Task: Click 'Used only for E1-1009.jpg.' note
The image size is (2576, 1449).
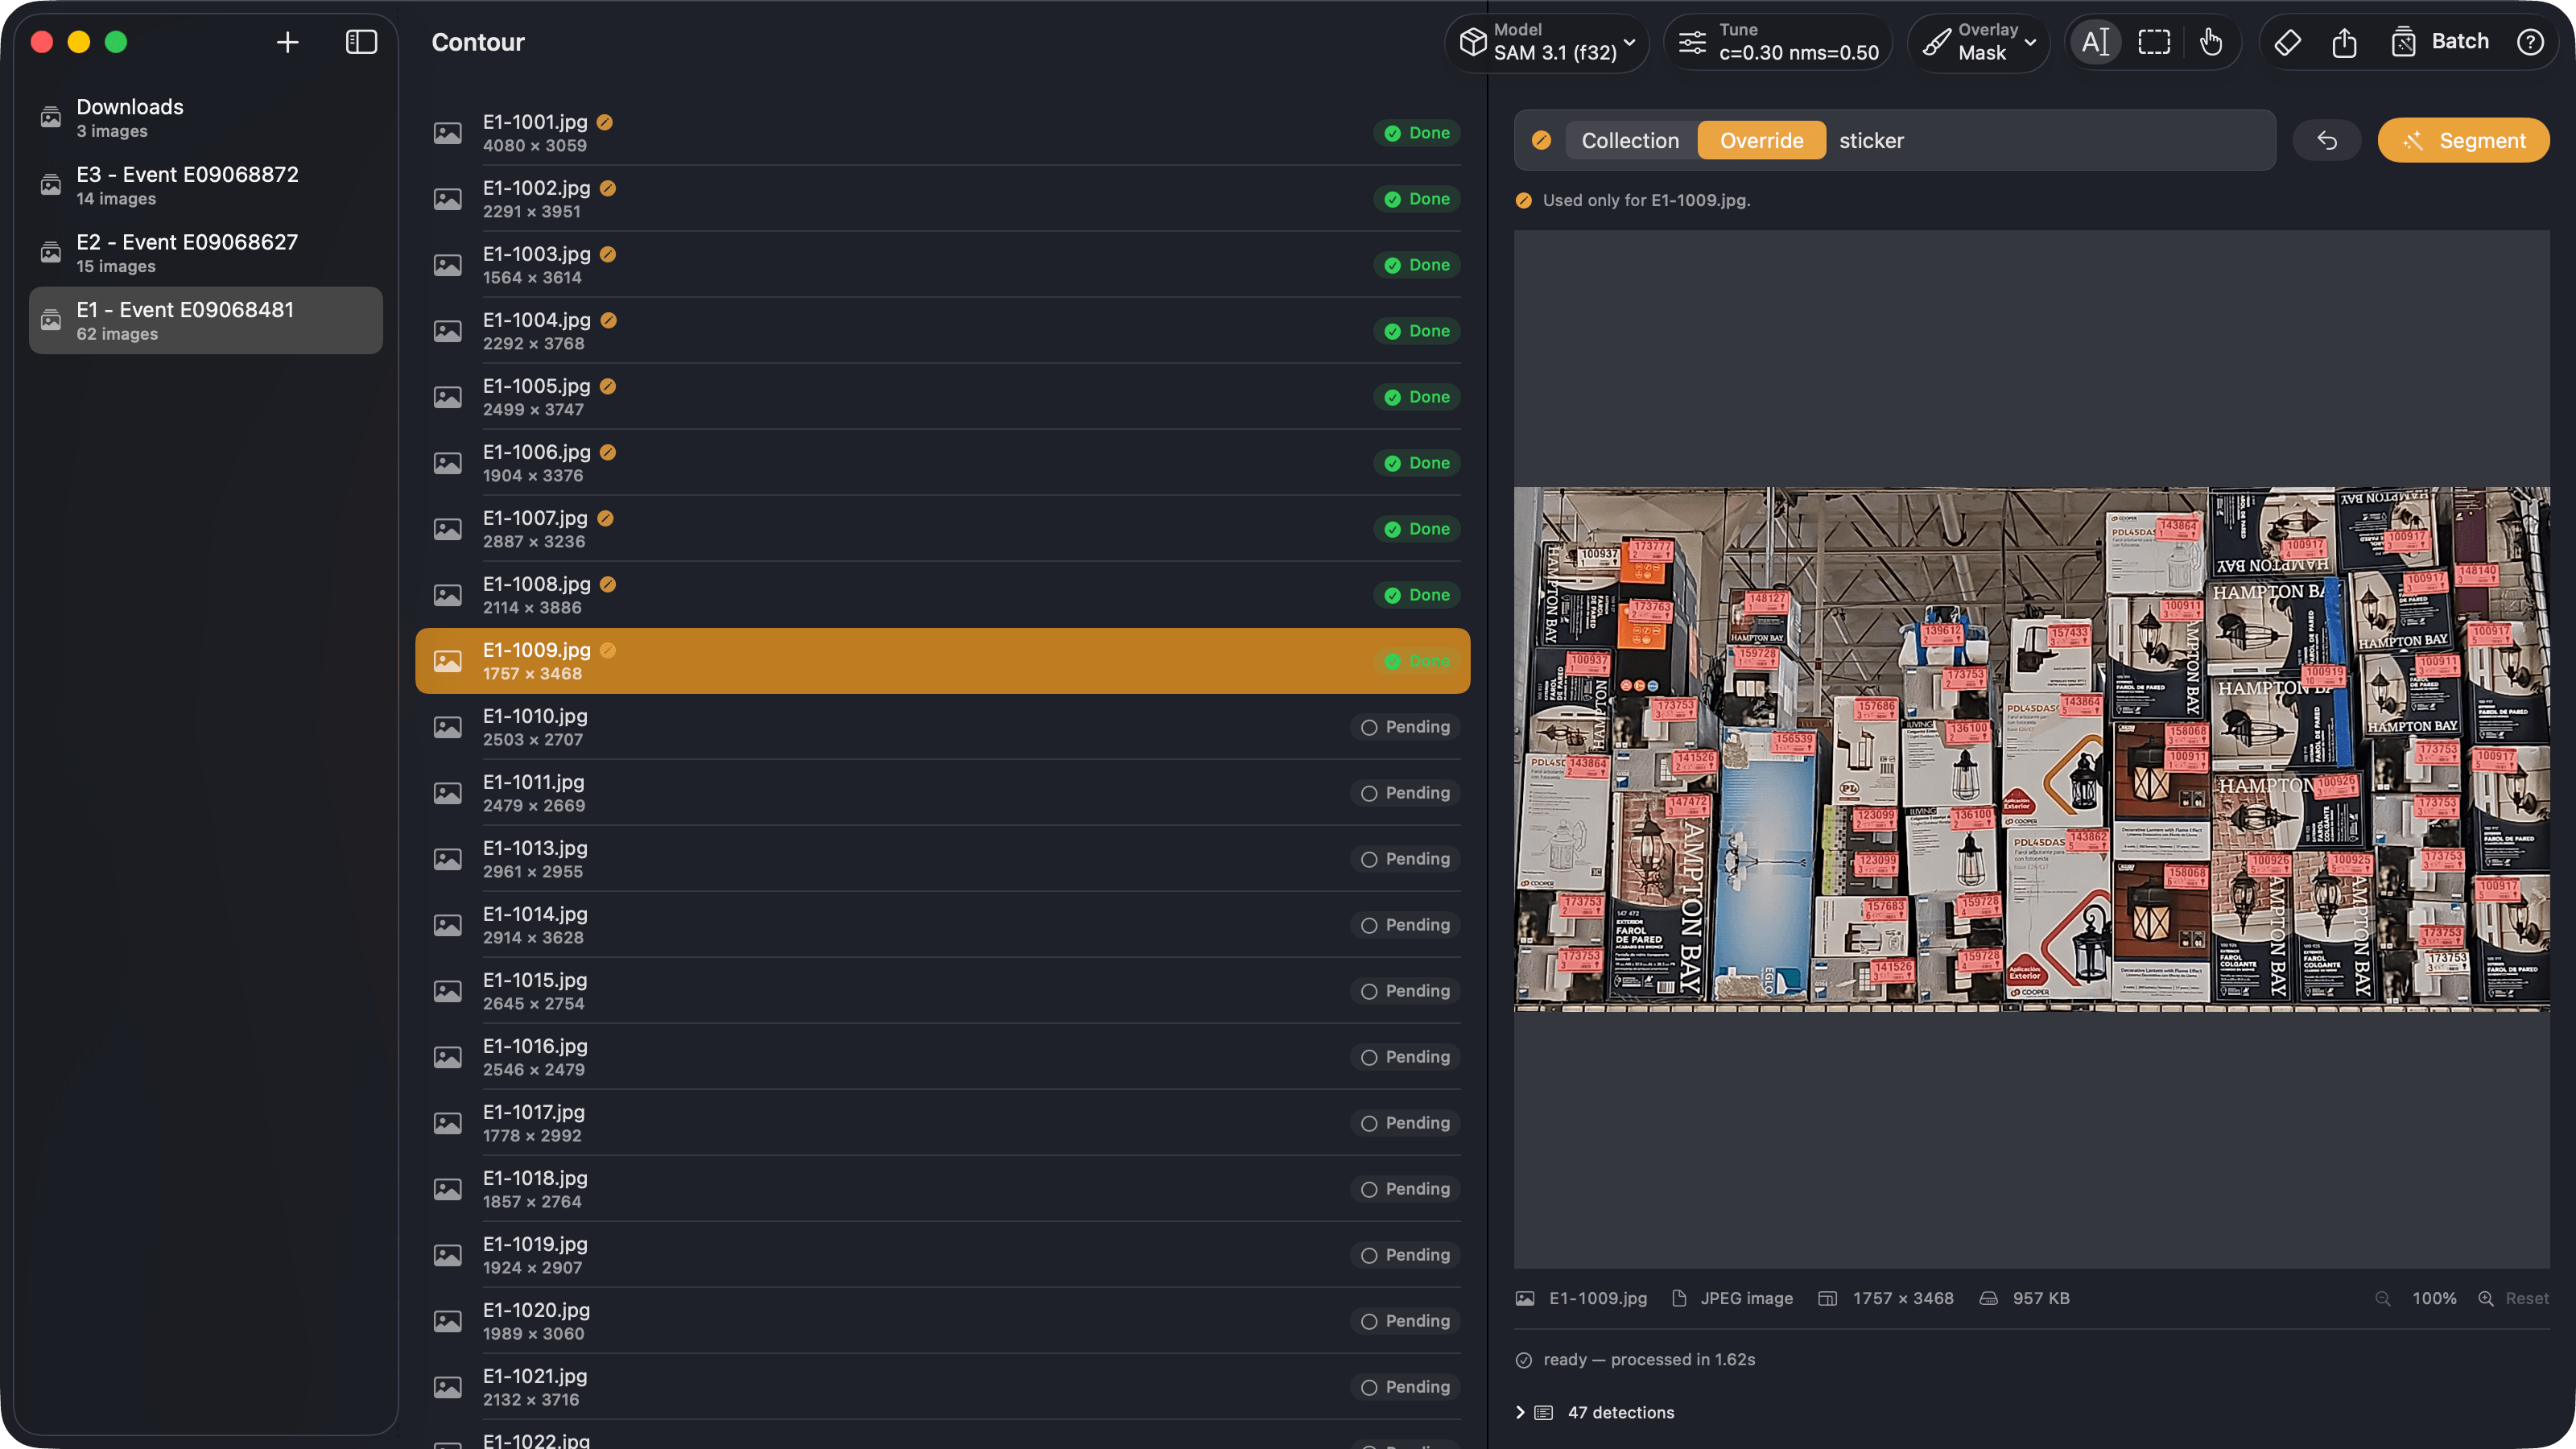Action: 1645,200
